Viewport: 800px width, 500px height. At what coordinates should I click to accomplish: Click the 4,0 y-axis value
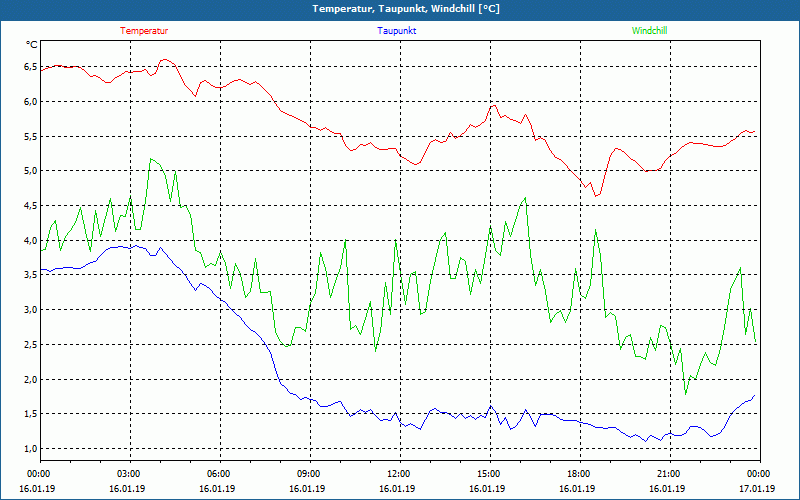31,240
